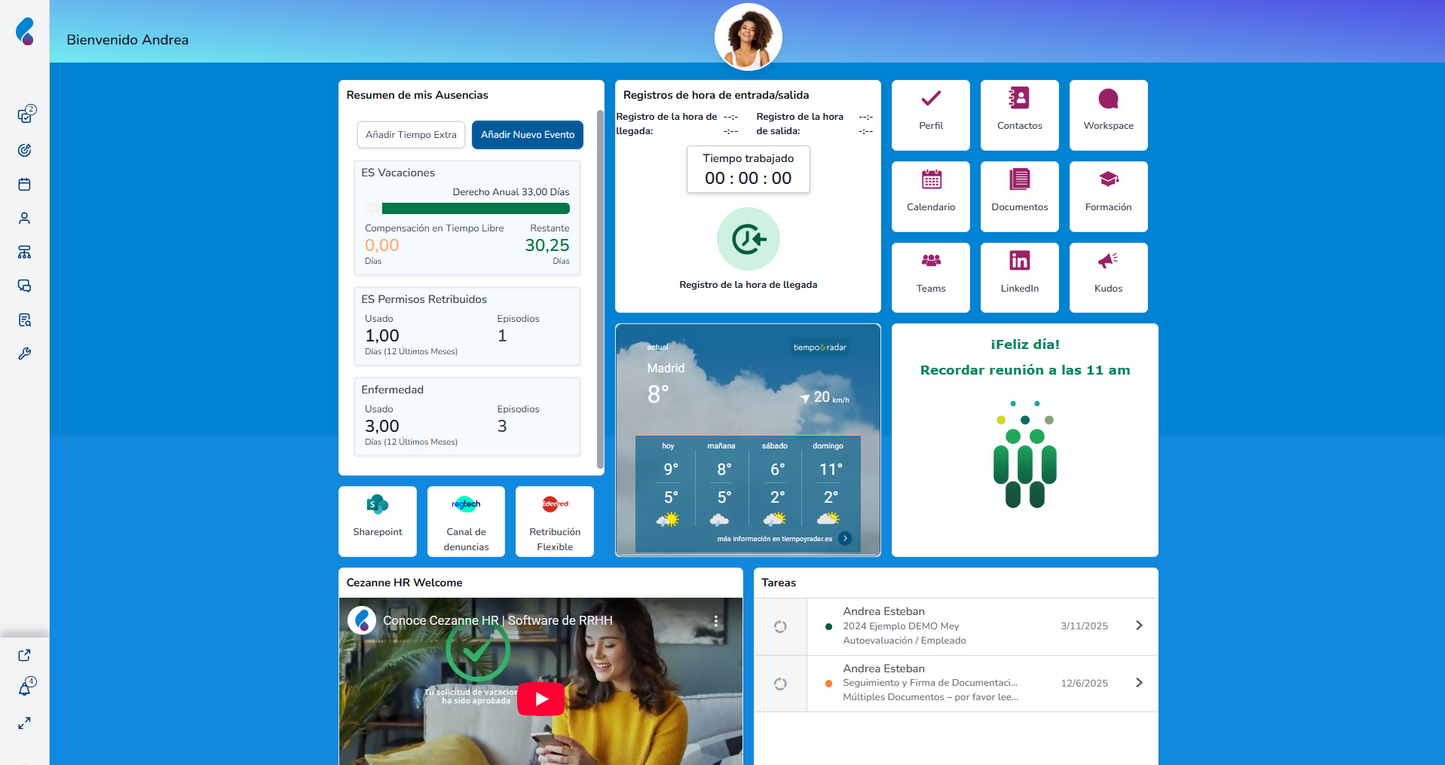Screen dimensions: 1445x765
Task: Open the weather more-info arrow
Action: (845, 538)
